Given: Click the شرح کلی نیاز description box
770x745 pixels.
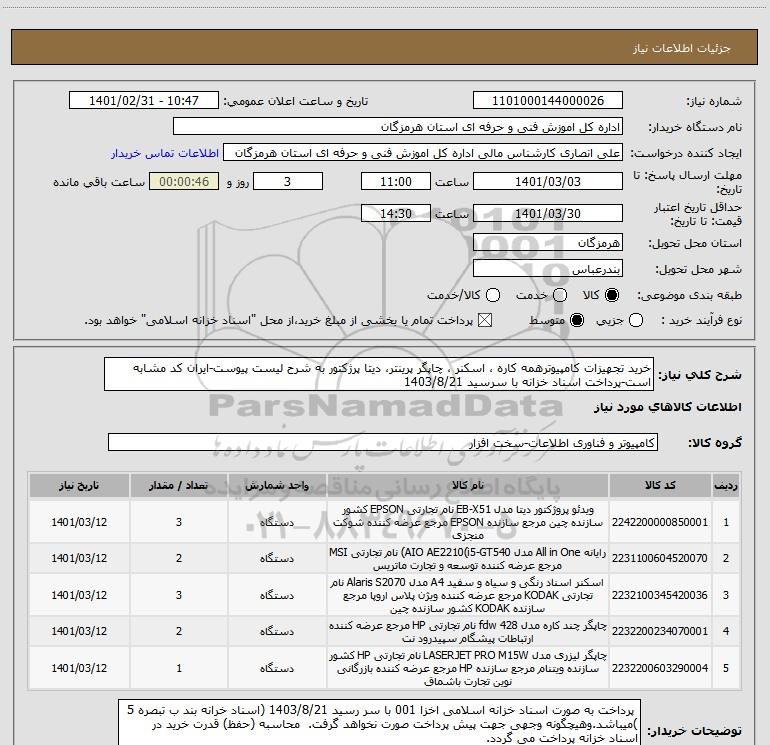Looking at the screenshot, I should (379, 375).
